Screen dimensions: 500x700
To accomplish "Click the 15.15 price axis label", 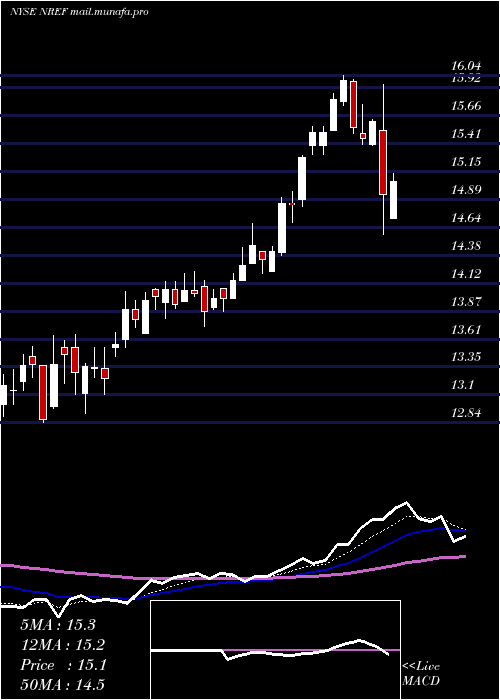I will (x=466, y=162).
